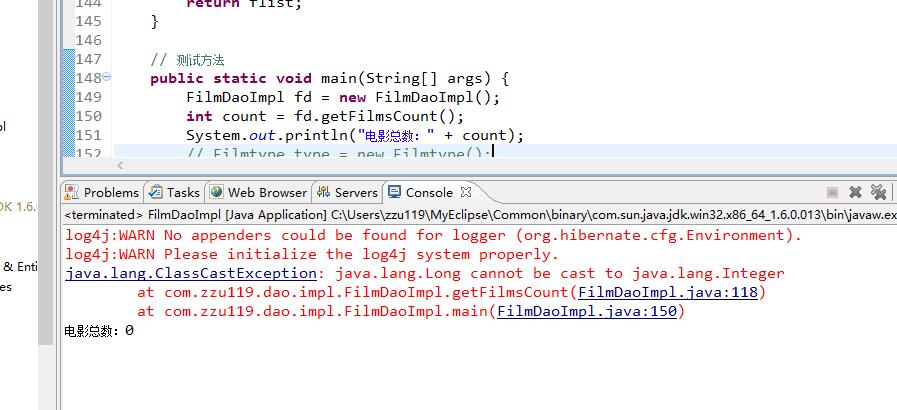This screenshot has height=410, width=897.
Task: Click the 'No appenders could be found' warning line
Action: (x=434, y=235)
